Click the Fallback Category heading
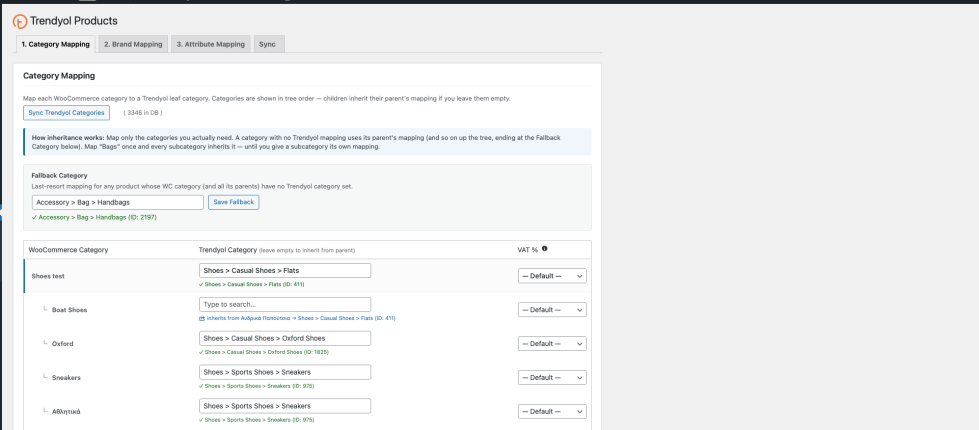 pyautogui.click(x=59, y=175)
